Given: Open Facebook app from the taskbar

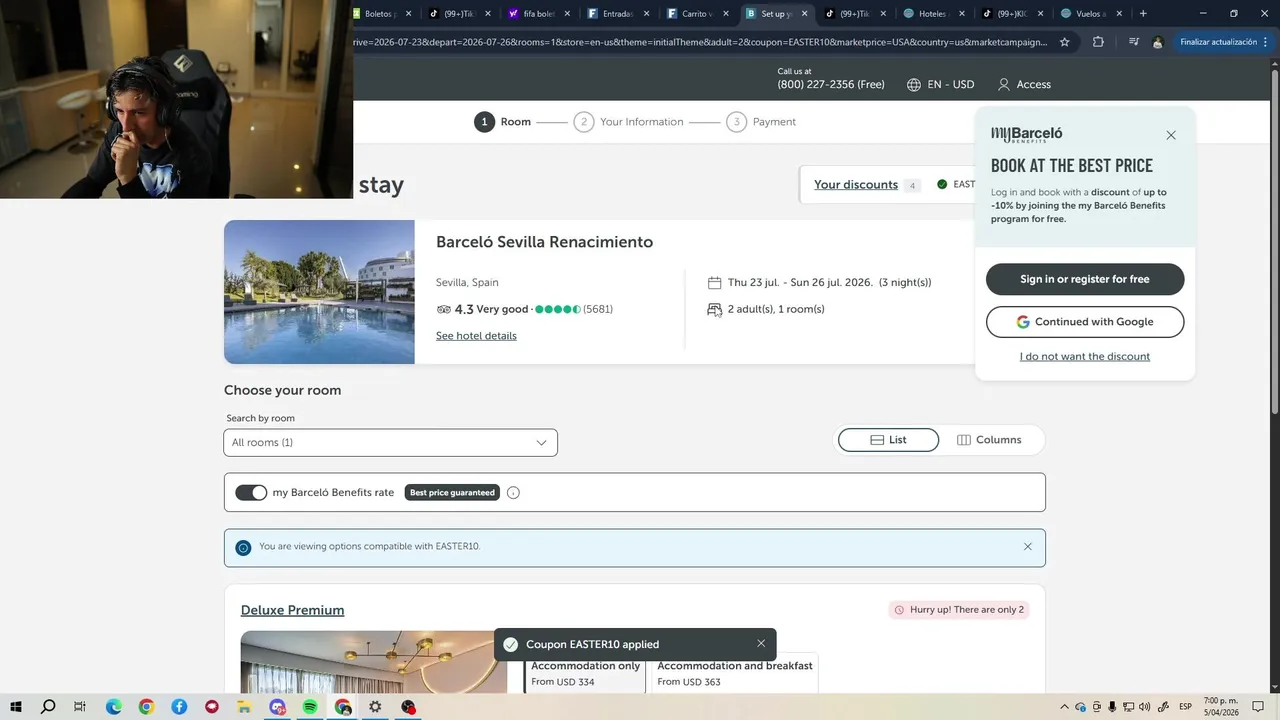Looking at the screenshot, I should coord(179,707).
